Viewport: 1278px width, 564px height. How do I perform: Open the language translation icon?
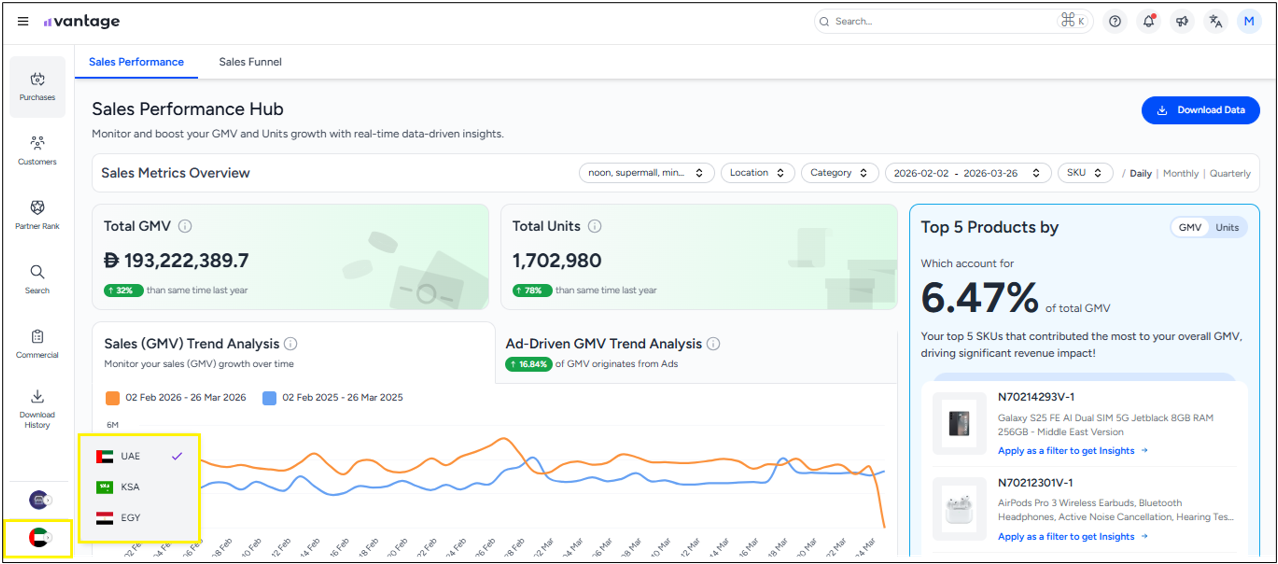click(1215, 22)
